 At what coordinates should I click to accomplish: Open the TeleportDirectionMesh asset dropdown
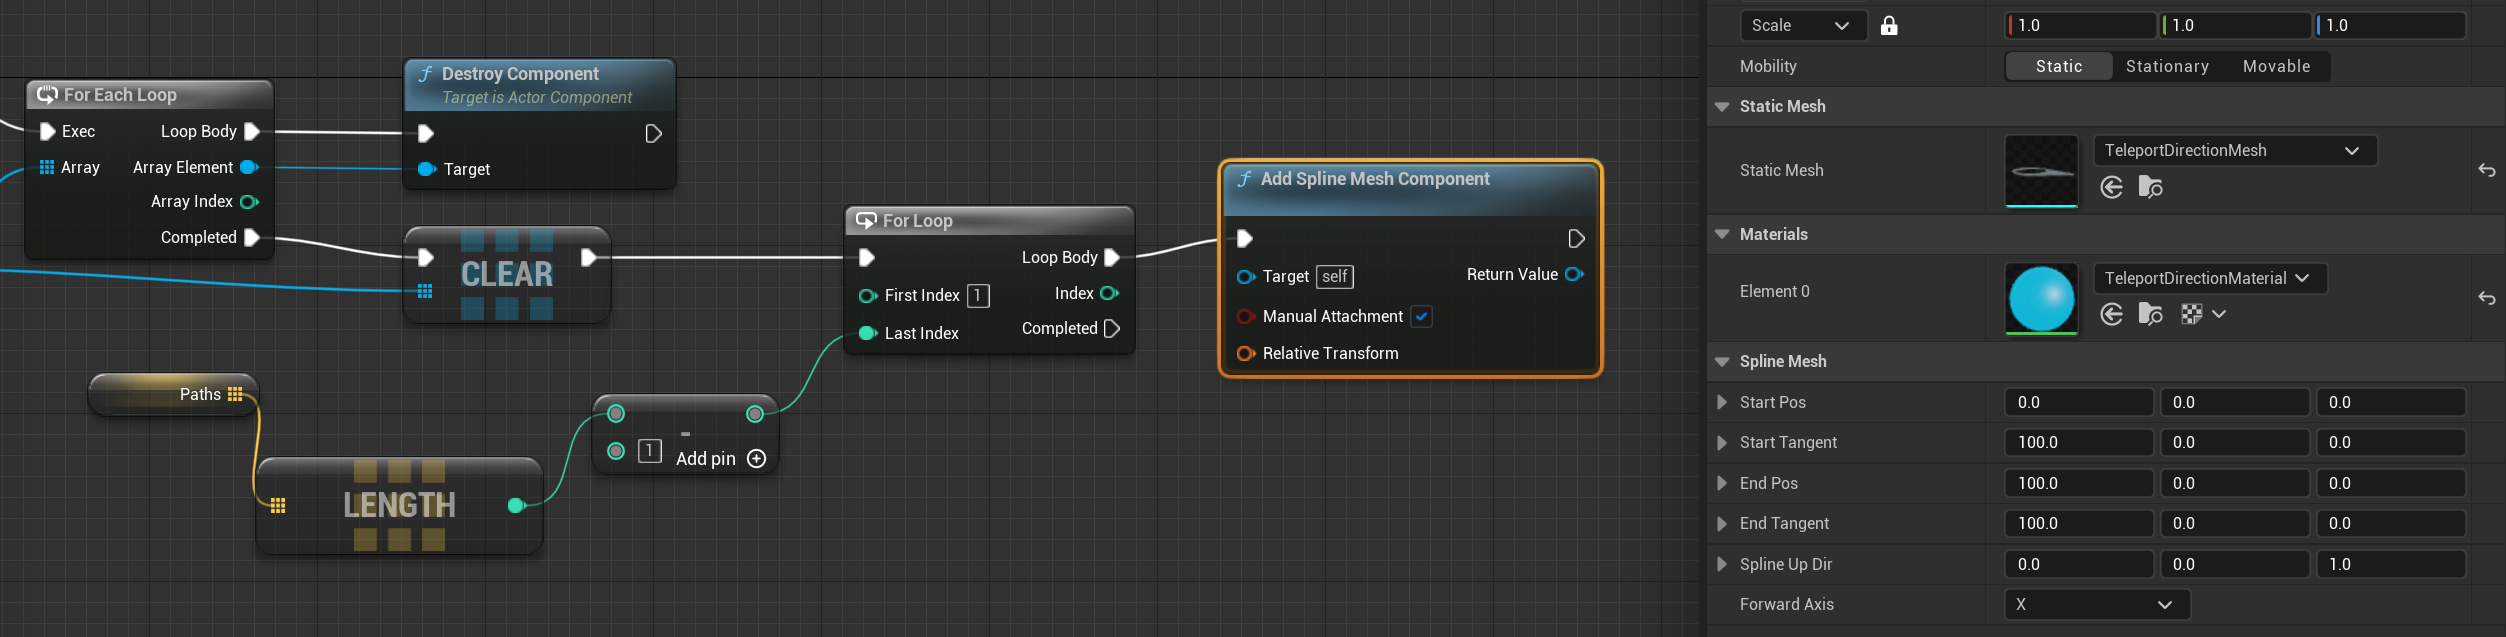(2235, 151)
